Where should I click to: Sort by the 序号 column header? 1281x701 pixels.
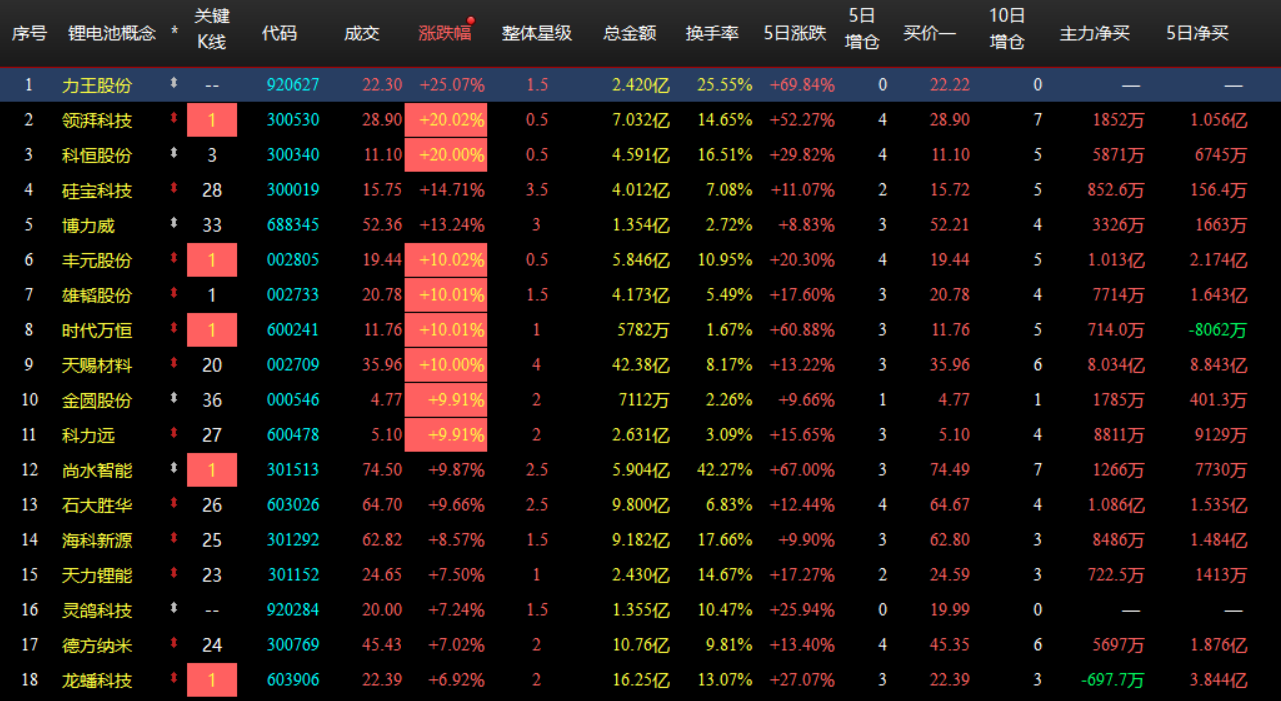tap(29, 33)
